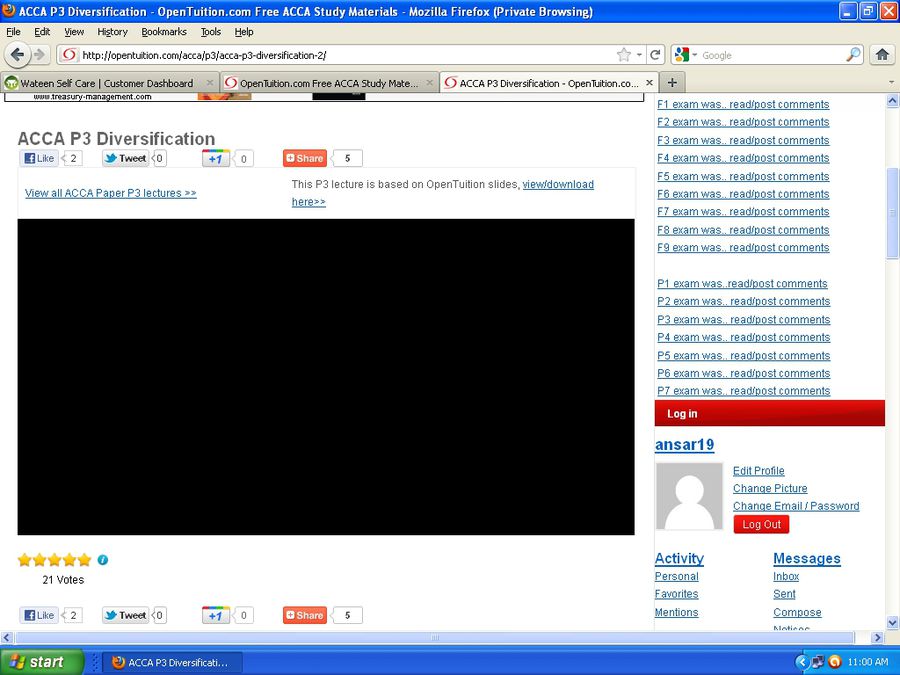The width and height of the screenshot is (900, 675).
Task: Open the URL history dropdown arrow
Action: pyautogui.click(x=639, y=55)
